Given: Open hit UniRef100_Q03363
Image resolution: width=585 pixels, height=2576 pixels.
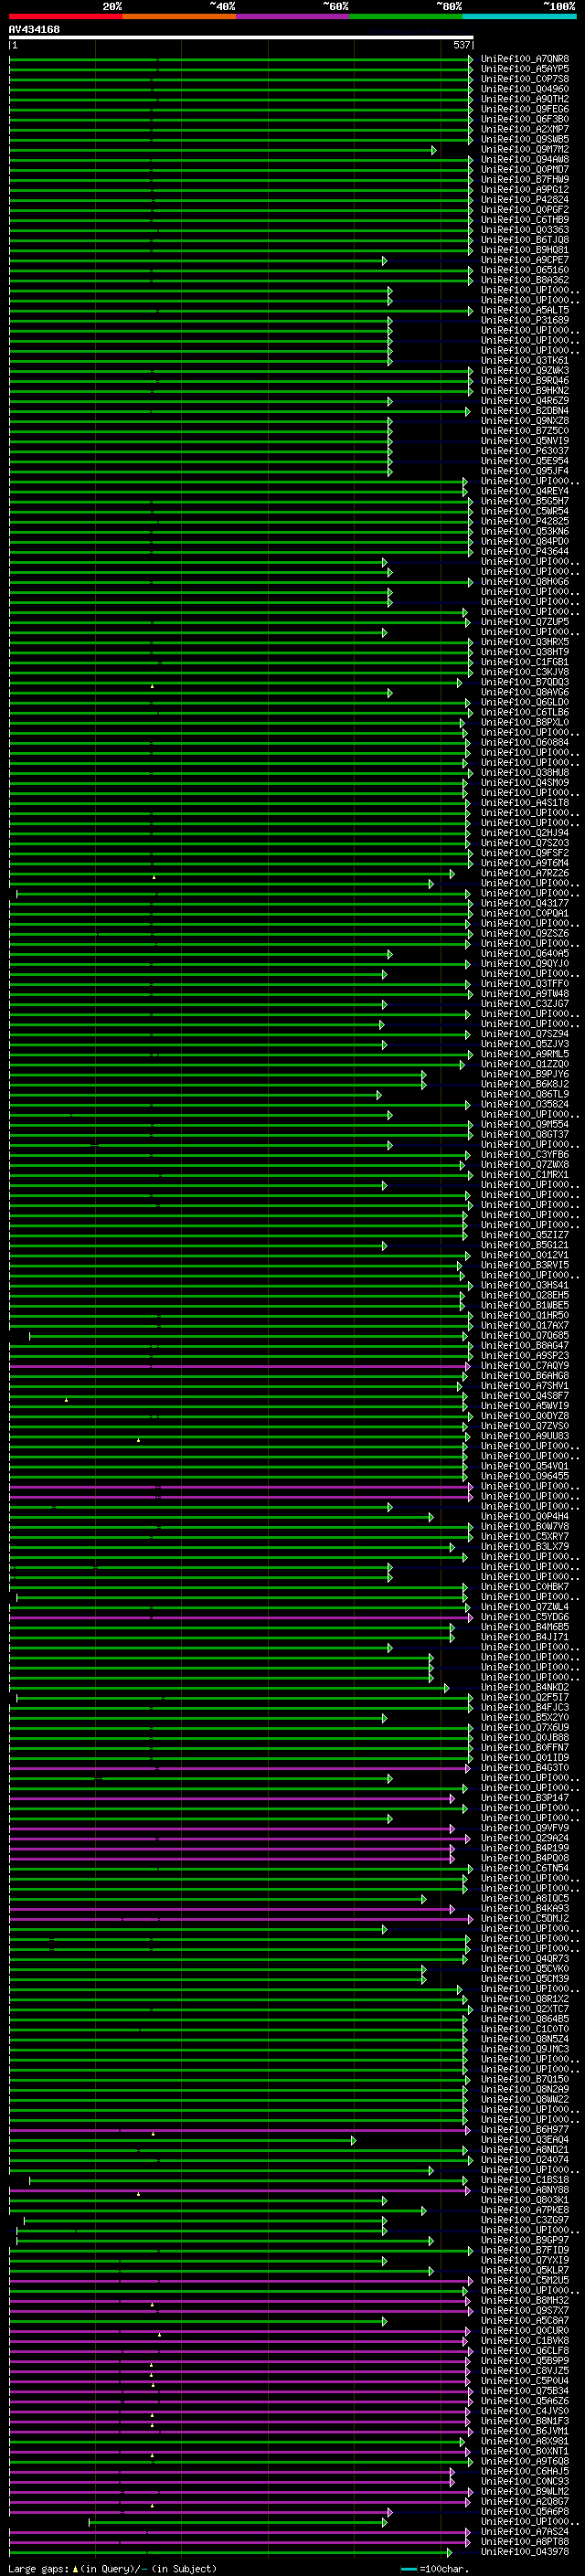Looking at the screenshot, I should pos(525,230).
